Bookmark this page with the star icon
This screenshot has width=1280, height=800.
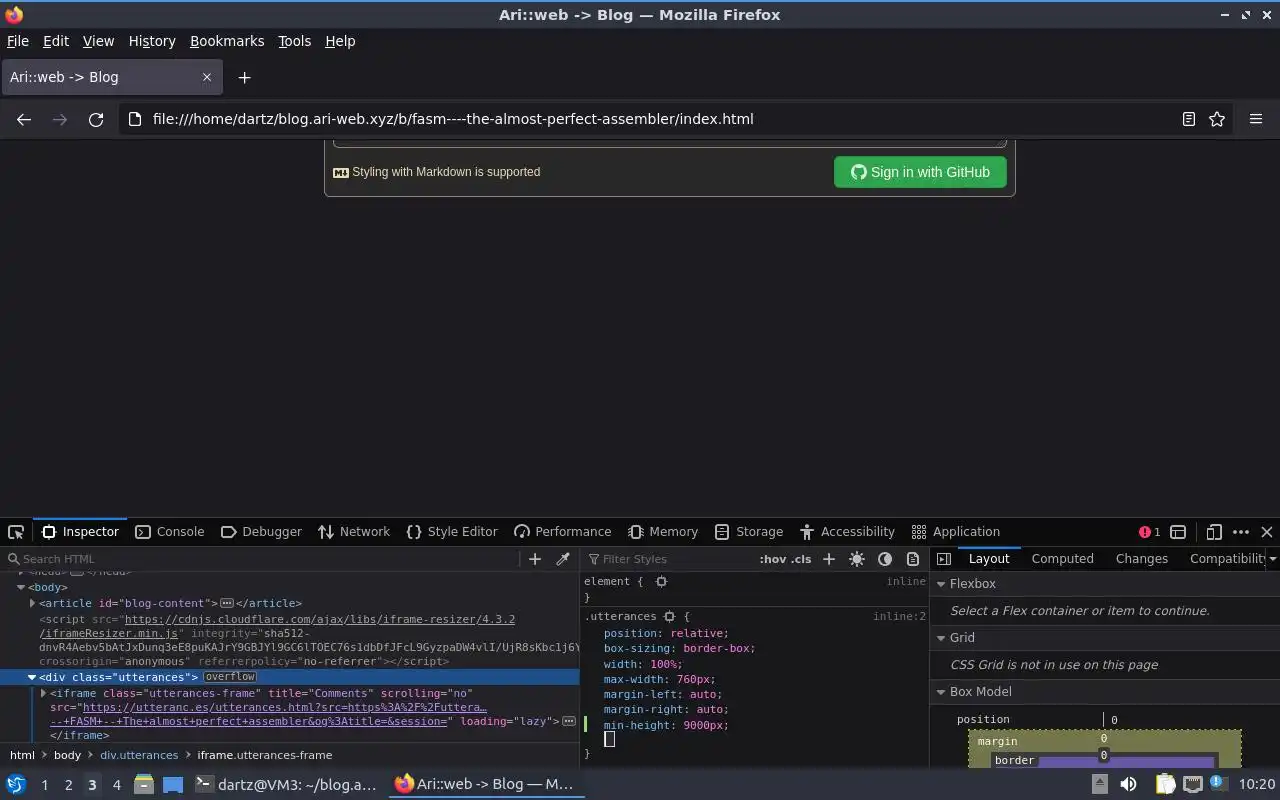click(x=1217, y=119)
